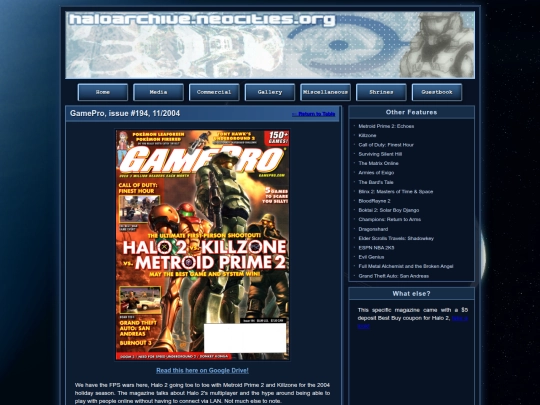
Task: Select Killzone in Other Features list
Action: [x=367, y=136]
